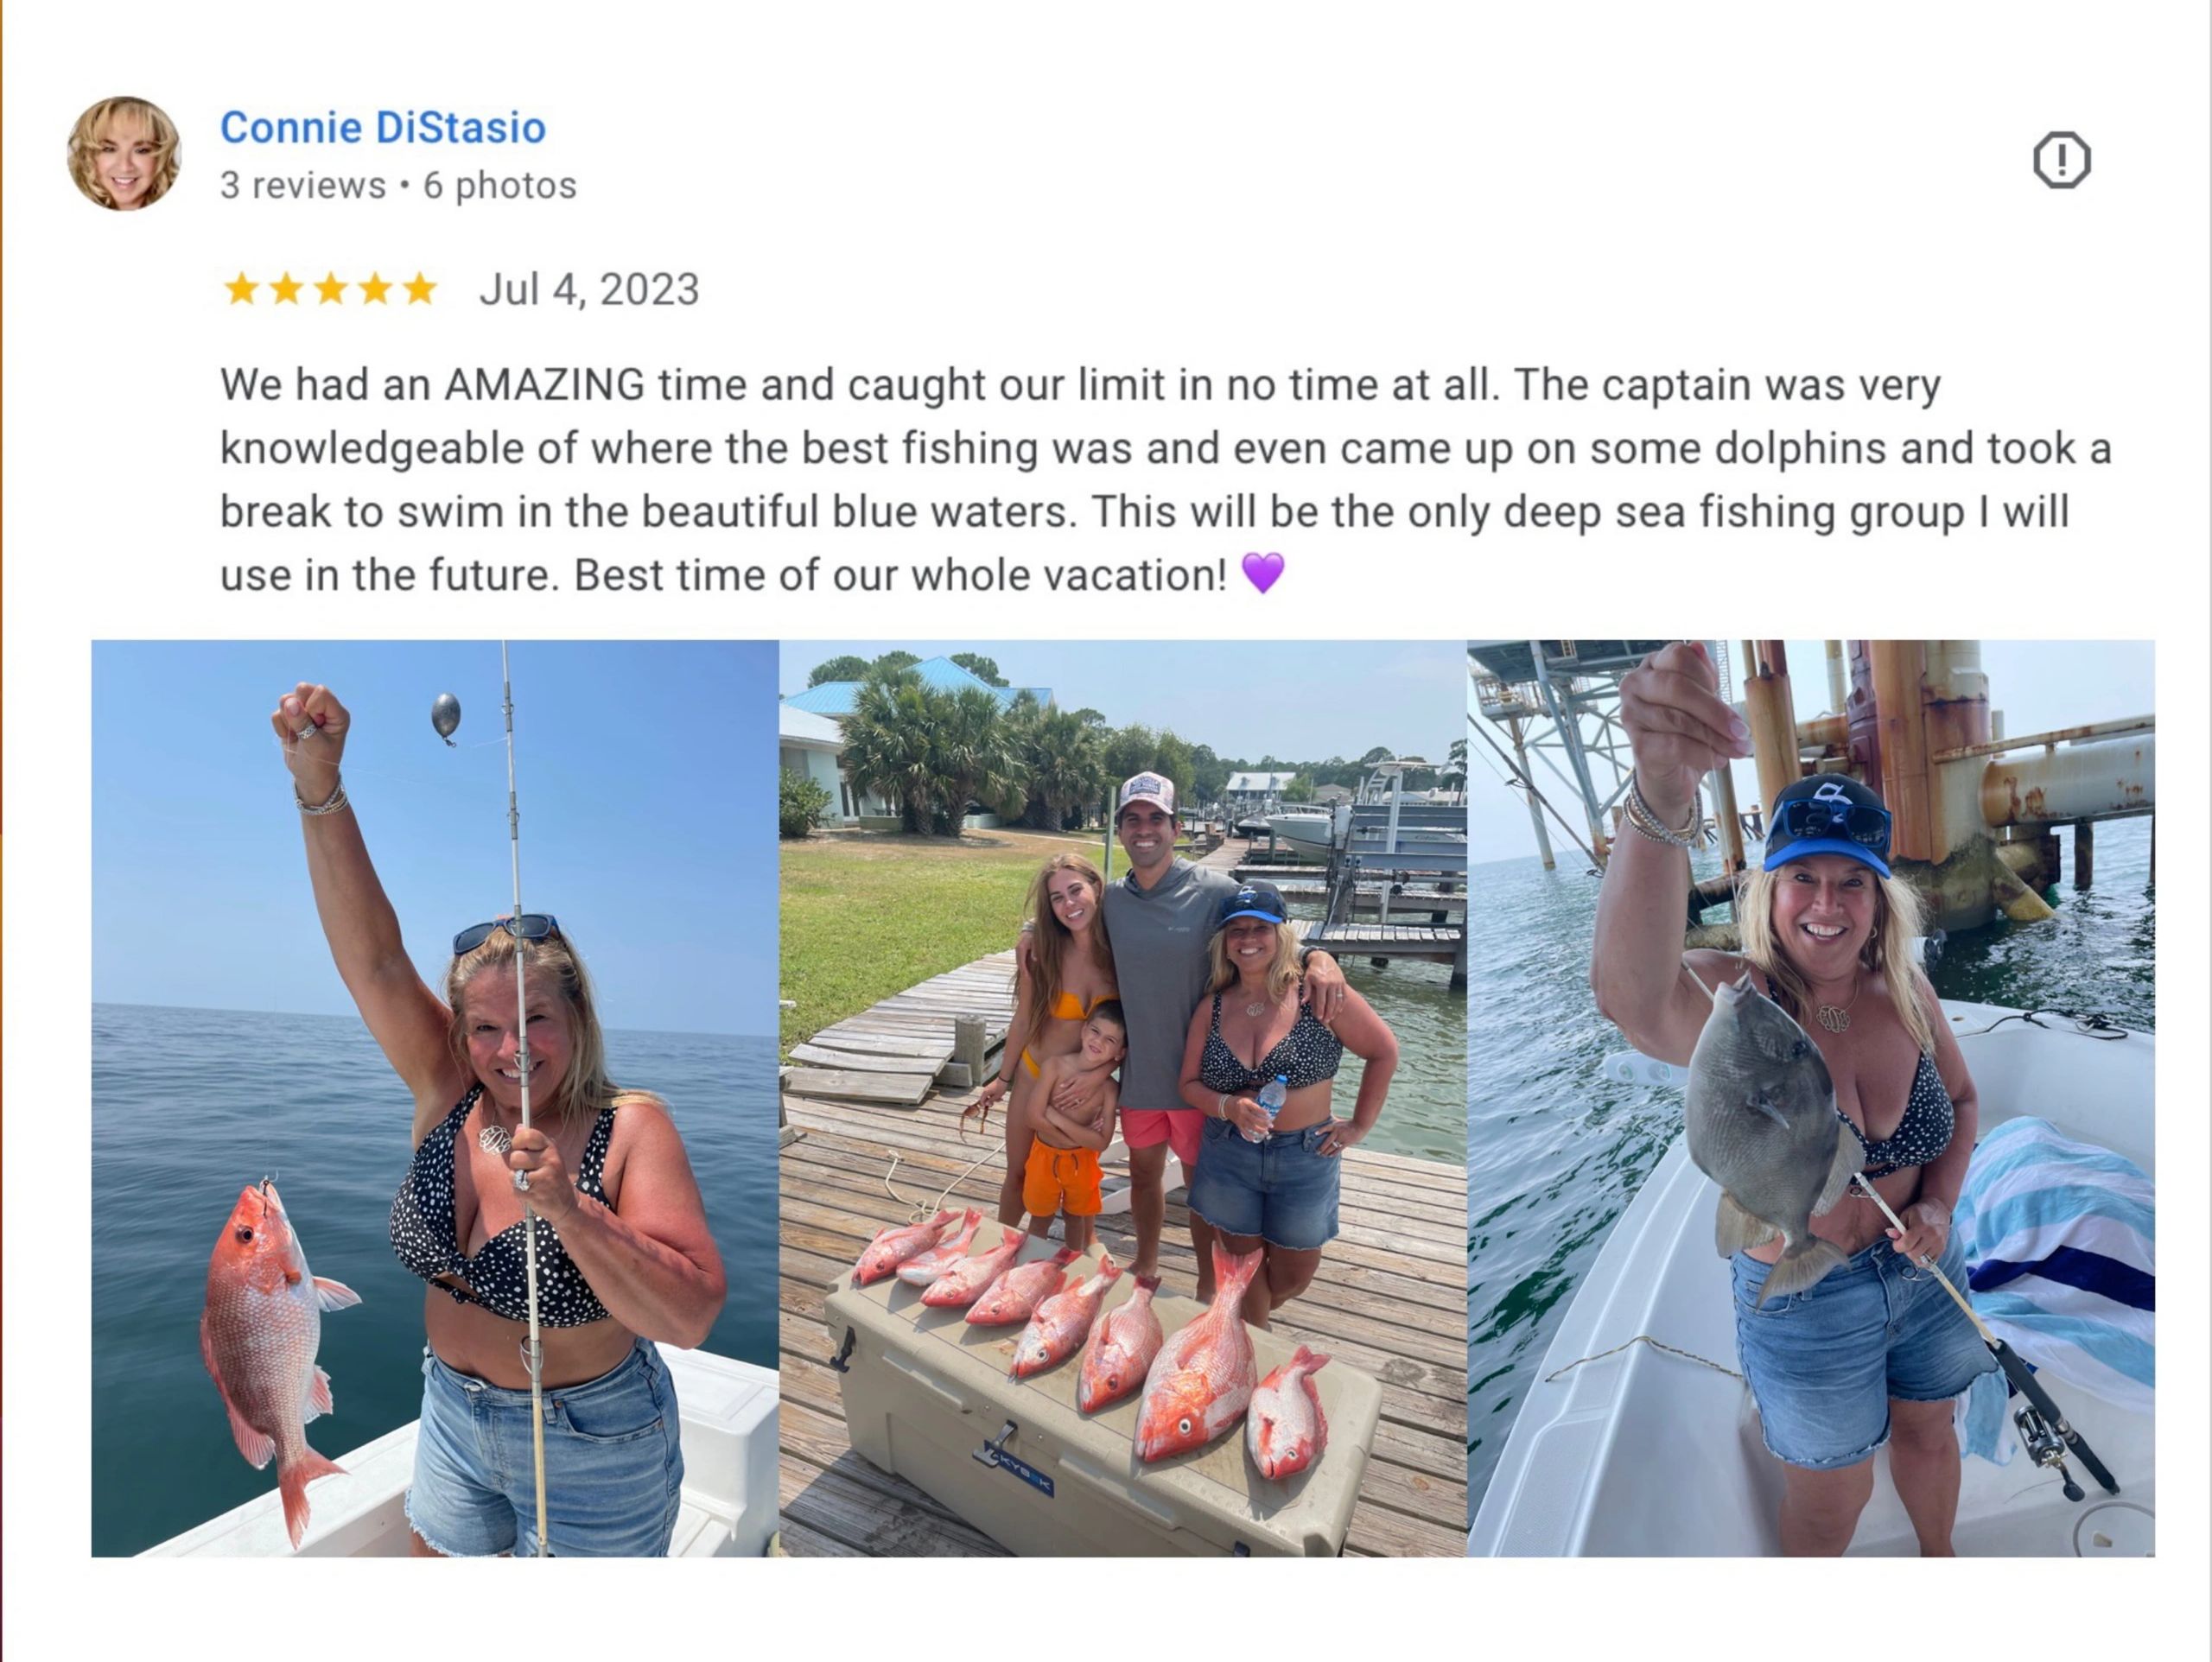This screenshot has width=2212, height=1662.
Task: Open the triggerfish catch photo
Action: 1811,1098
